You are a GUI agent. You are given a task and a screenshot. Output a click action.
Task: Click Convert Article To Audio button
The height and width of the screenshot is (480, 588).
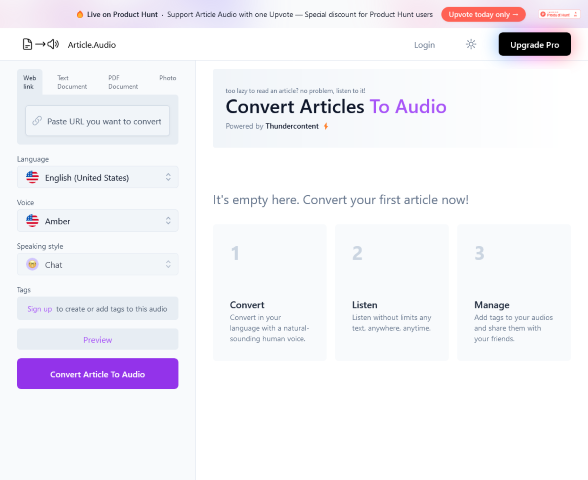click(x=98, y=374)
